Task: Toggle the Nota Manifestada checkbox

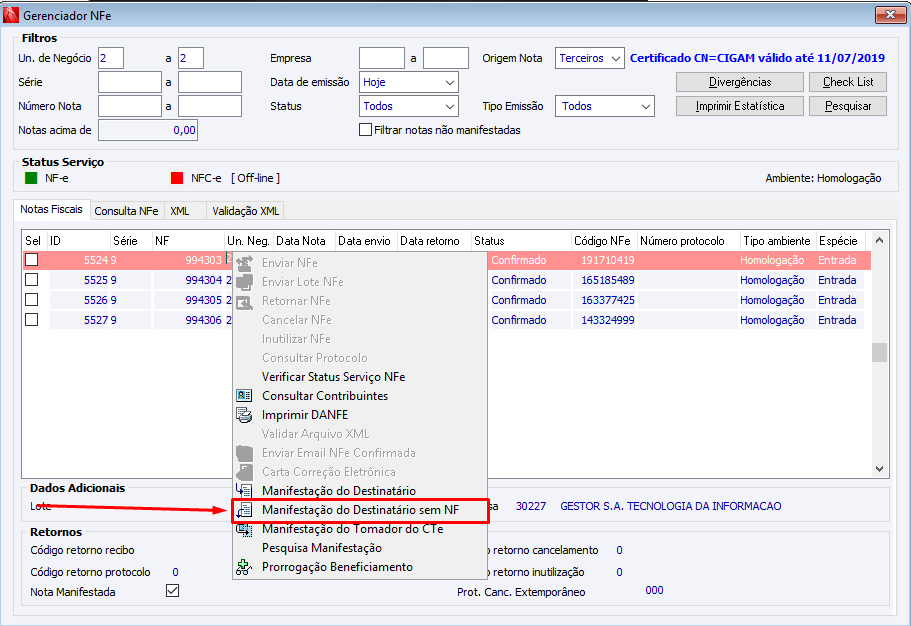Action: point(173,591)
